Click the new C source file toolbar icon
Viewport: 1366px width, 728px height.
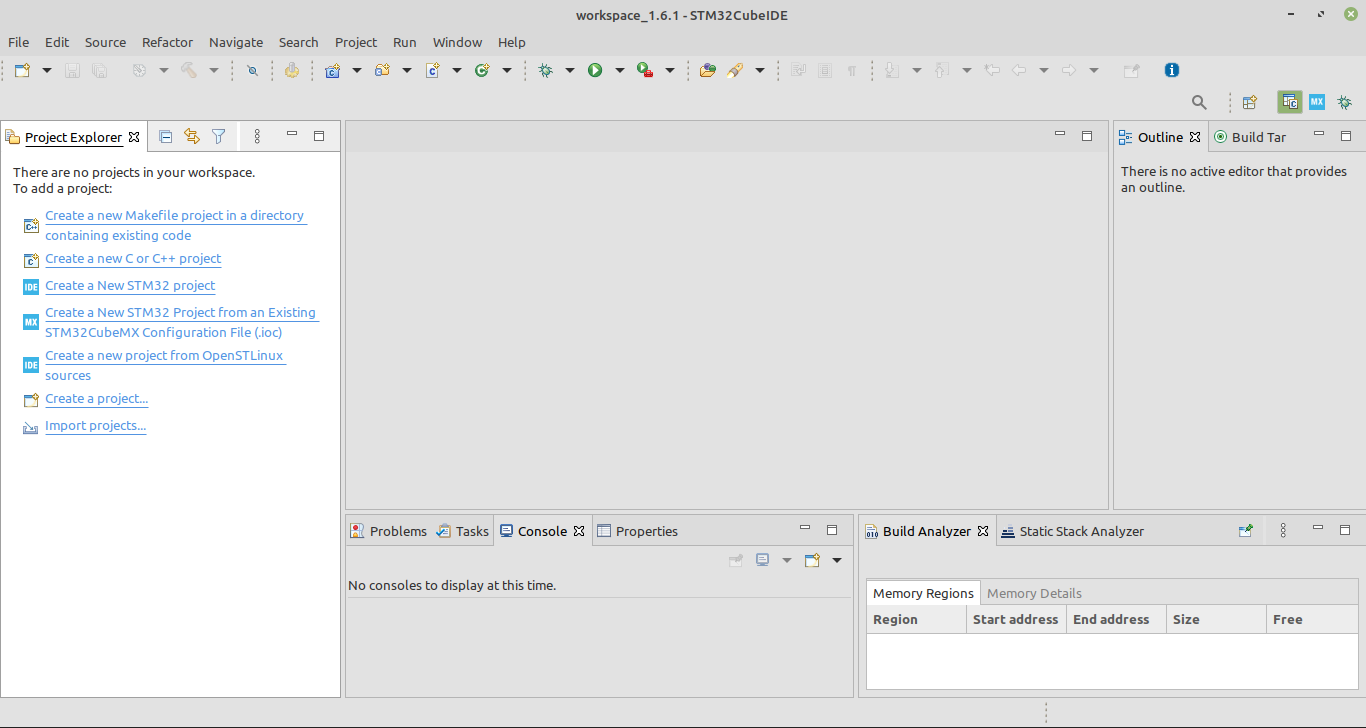[432, 70]
